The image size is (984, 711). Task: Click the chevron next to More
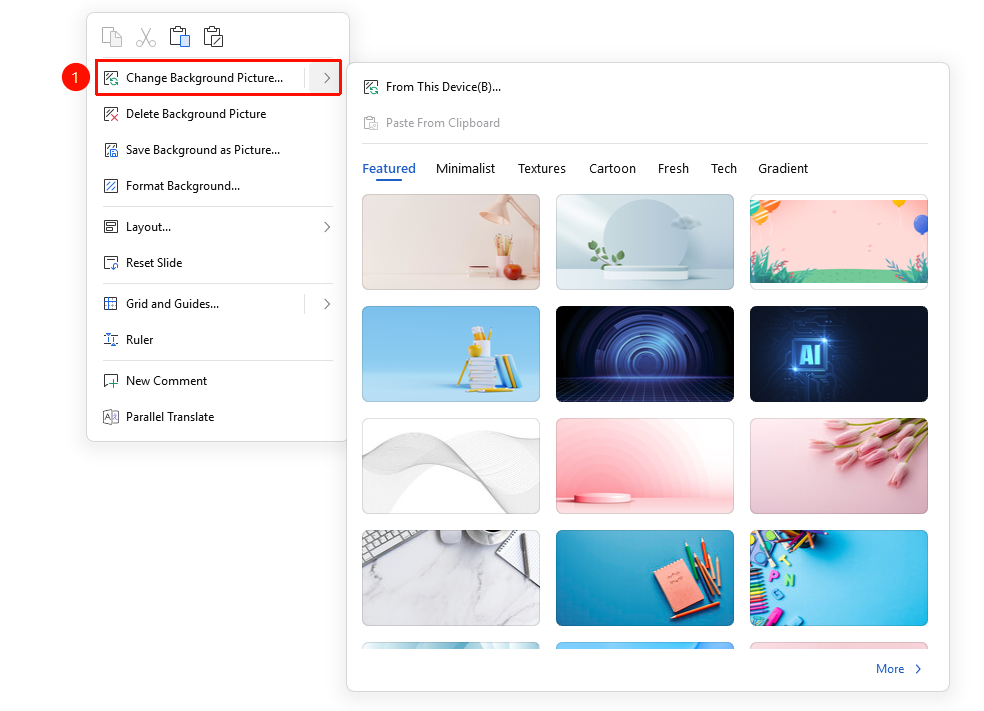pyautogui.click(x=918, y=669)
